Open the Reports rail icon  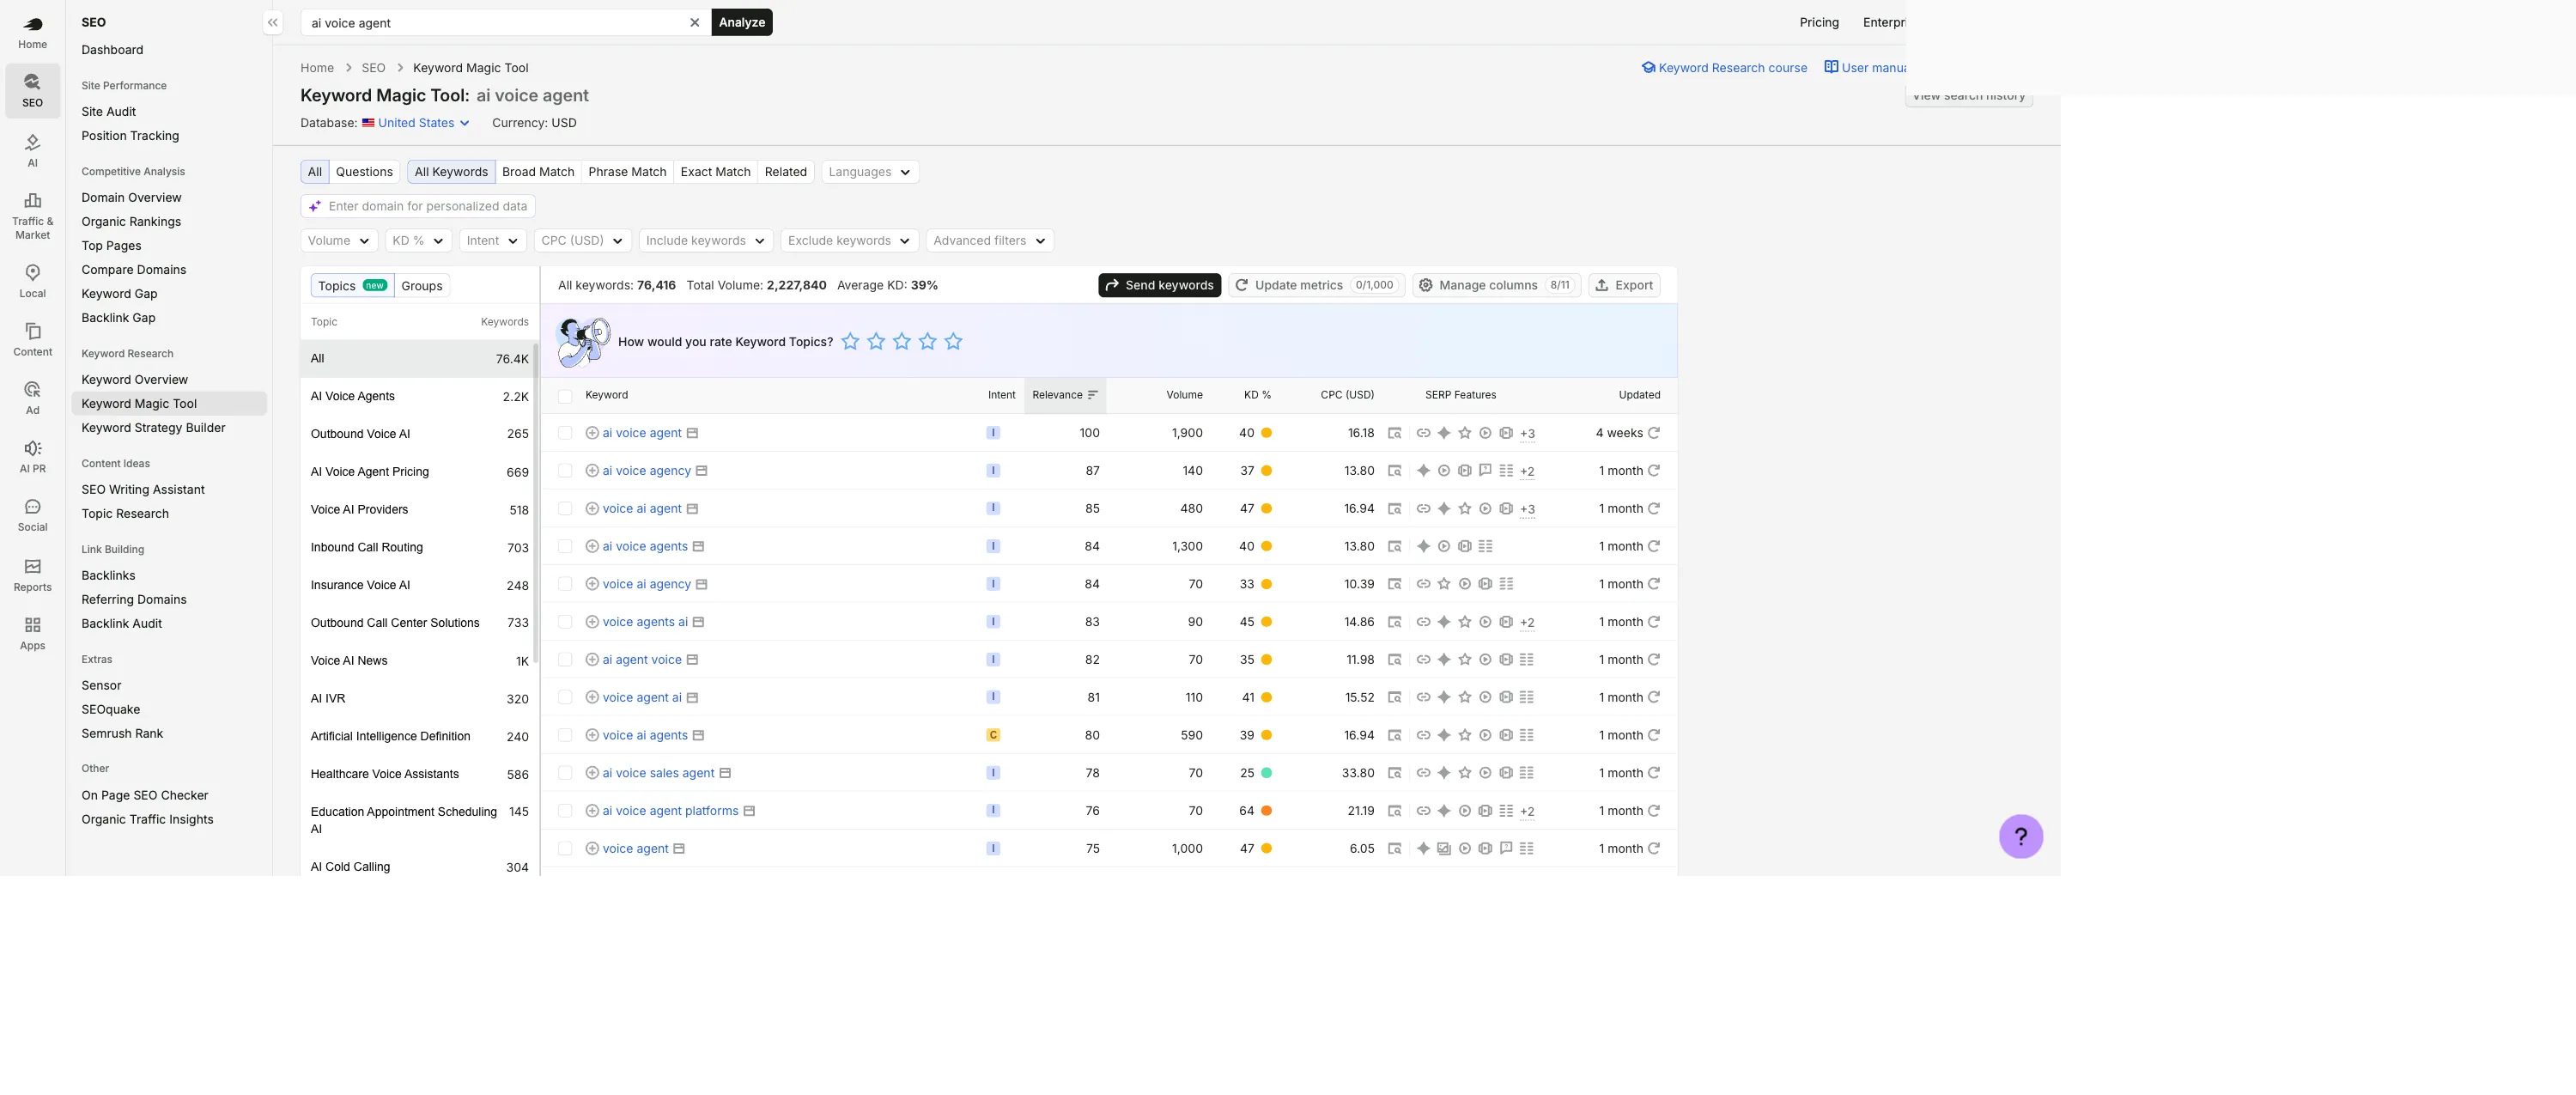pos(32,574)
